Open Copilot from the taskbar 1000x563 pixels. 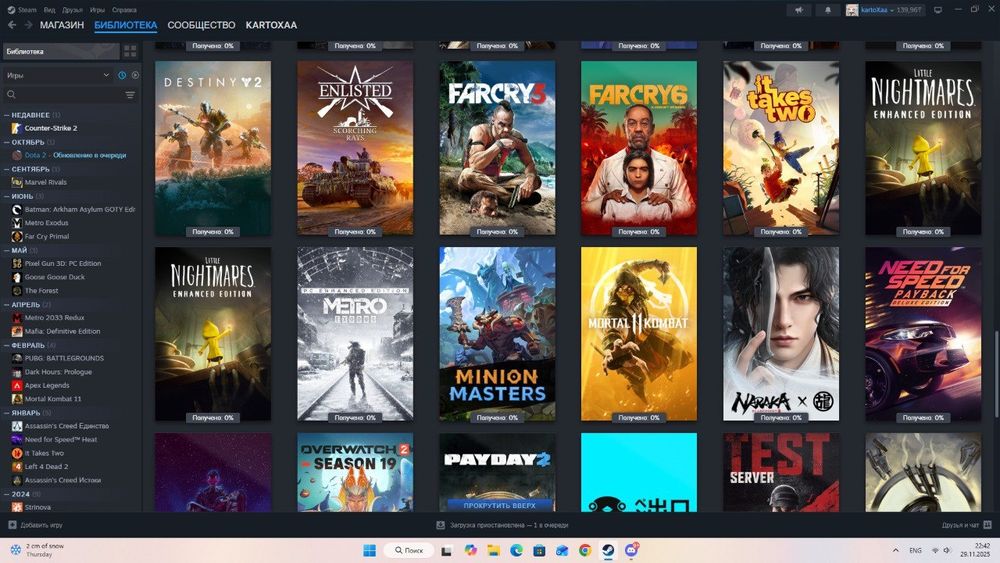pyautogui.click(x=471, y=550)
